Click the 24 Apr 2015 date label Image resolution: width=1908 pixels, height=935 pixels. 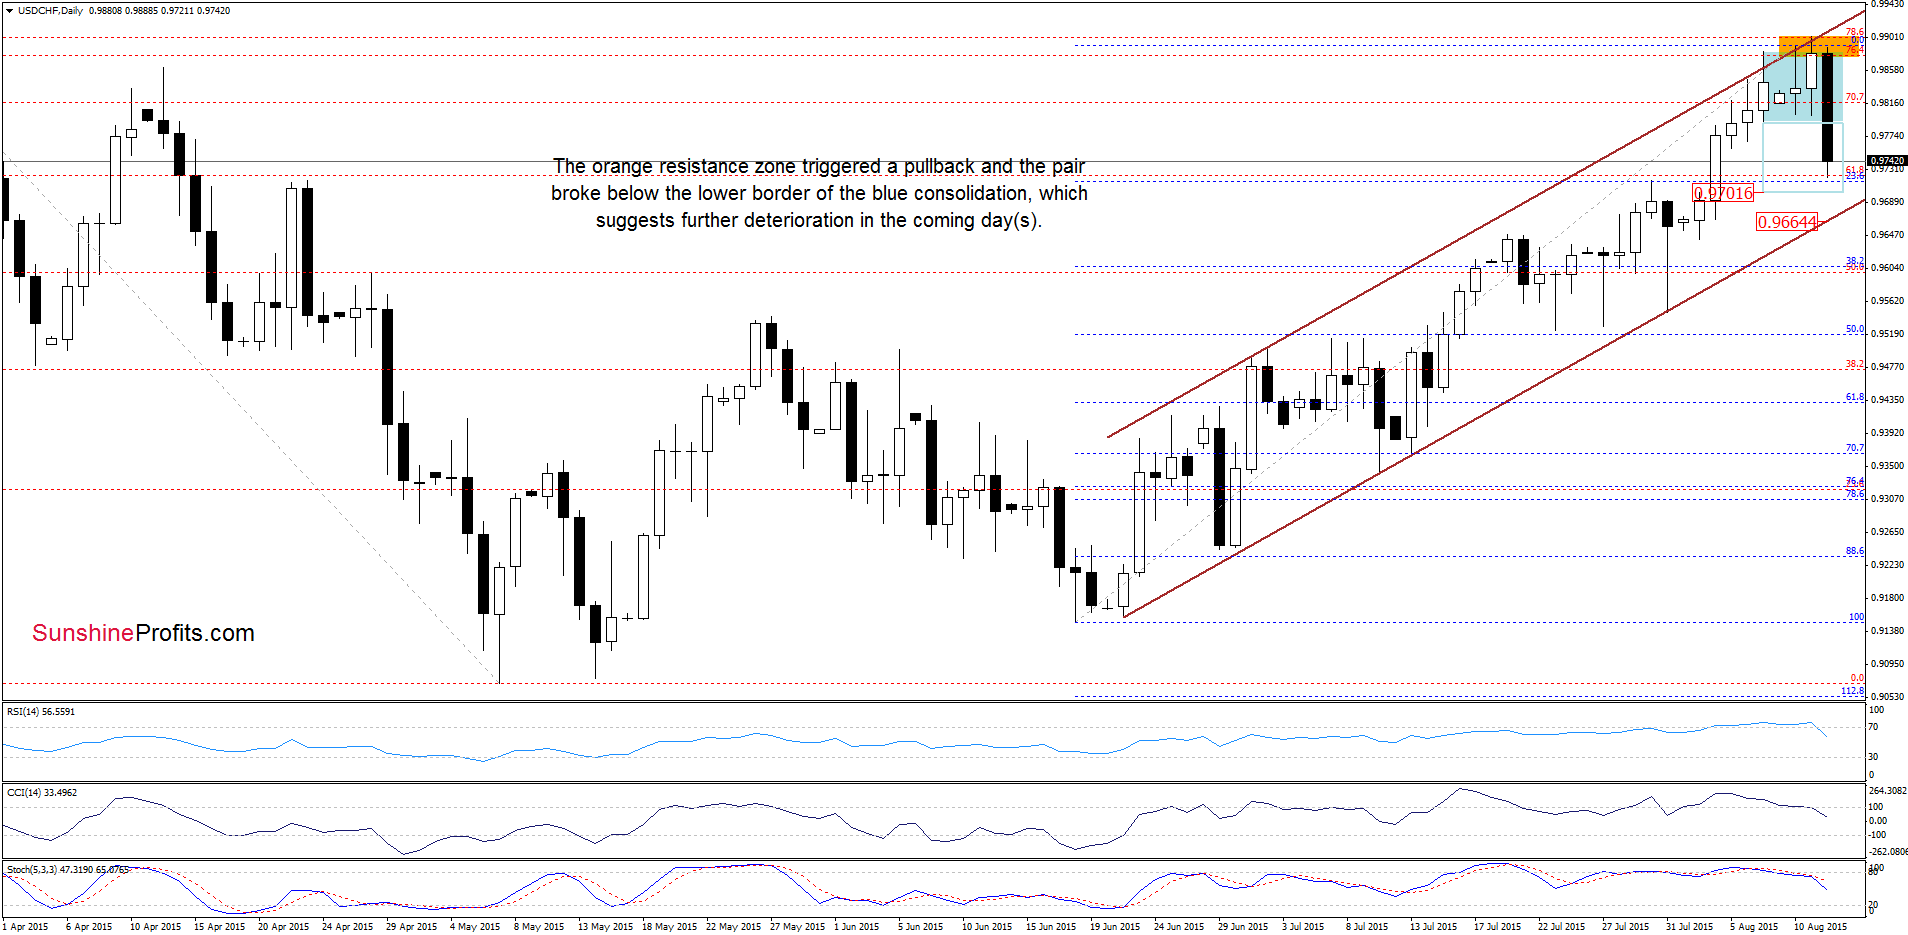tap(347, 927)
